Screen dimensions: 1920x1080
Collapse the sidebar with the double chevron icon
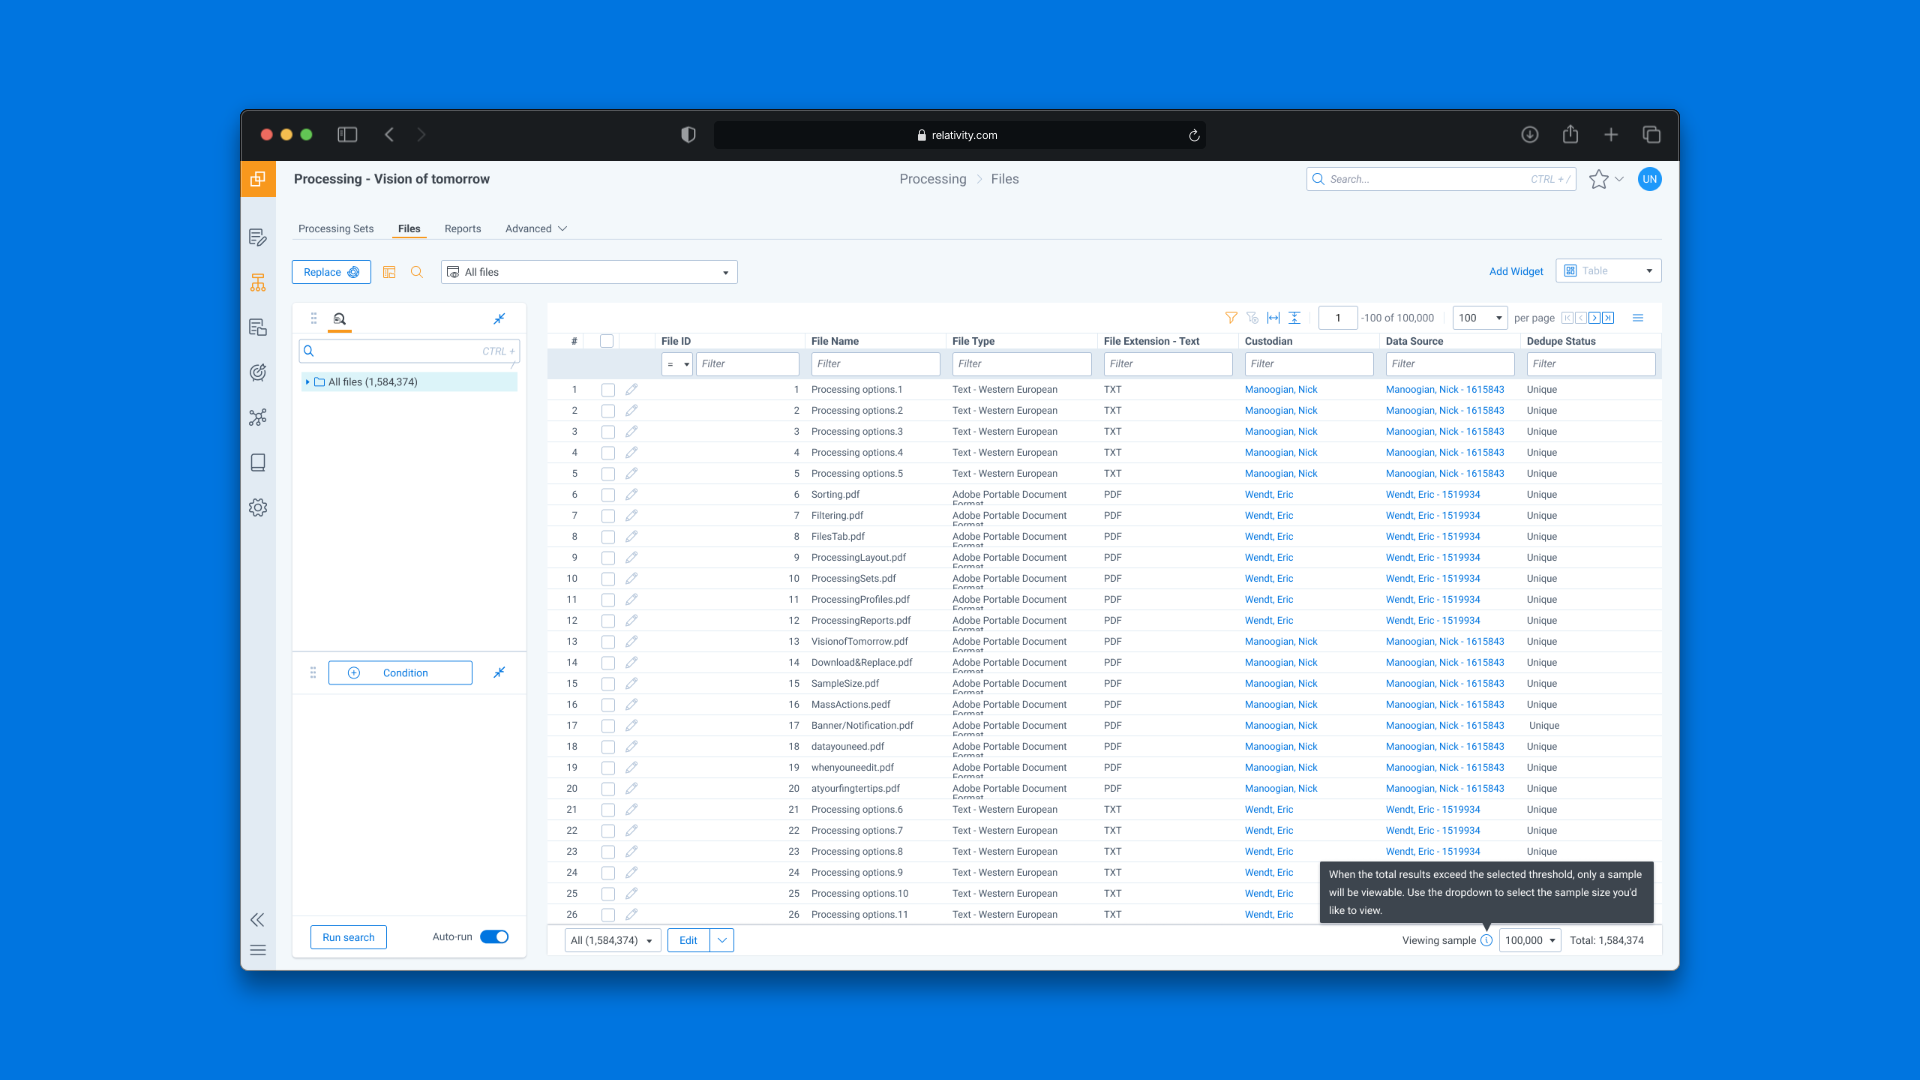(x=258, y=920)
